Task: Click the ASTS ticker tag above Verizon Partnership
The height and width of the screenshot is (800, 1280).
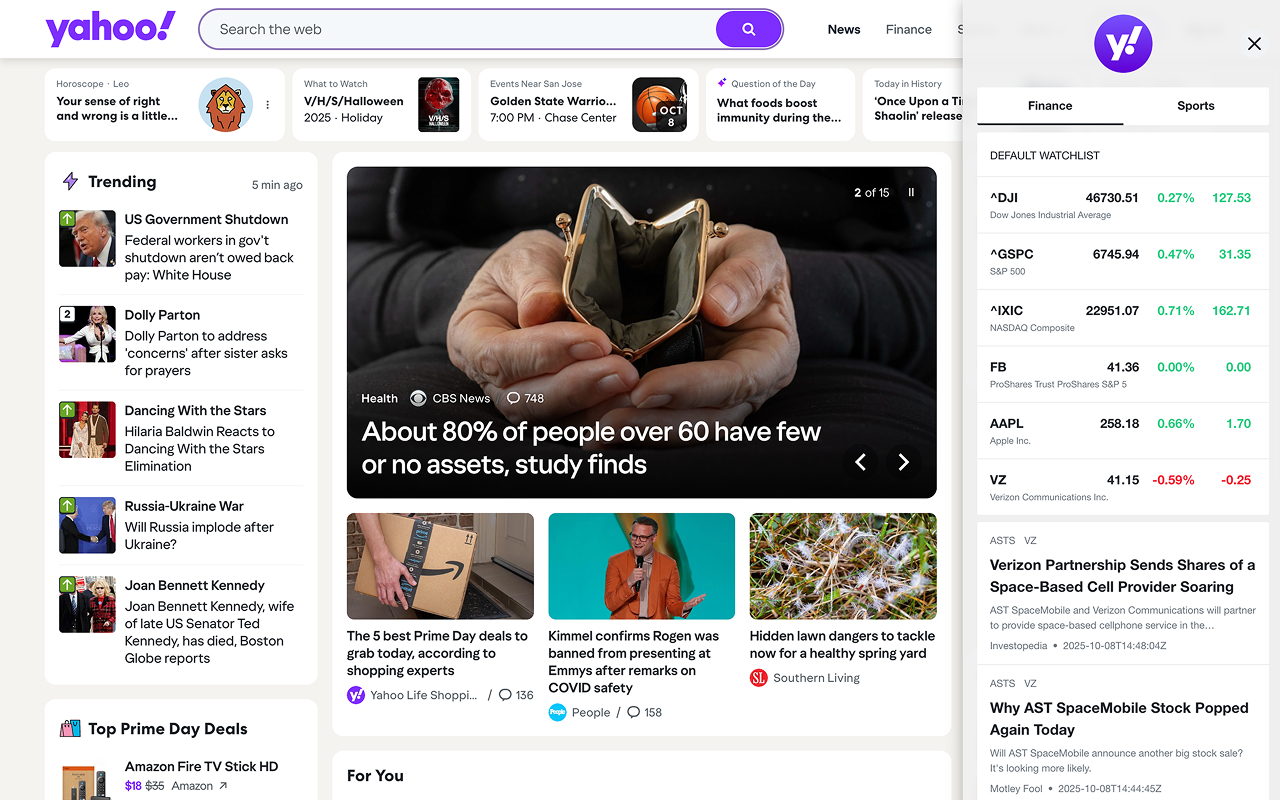Action: pos(1002,541)
